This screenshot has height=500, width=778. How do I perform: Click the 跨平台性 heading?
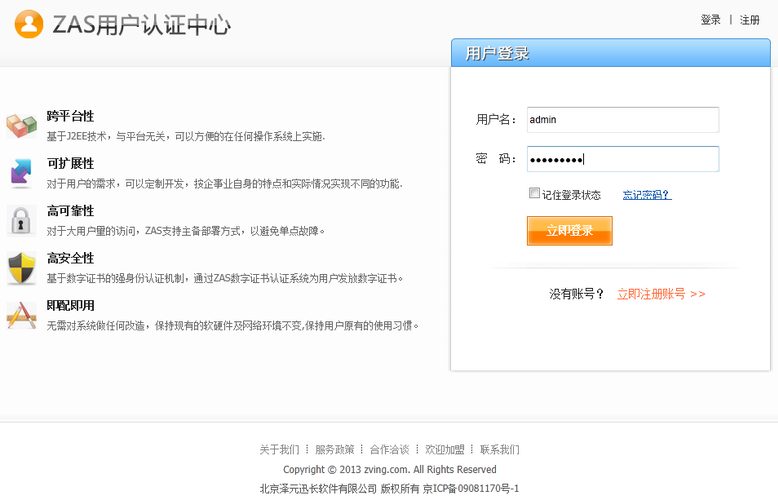click(70, 116)
